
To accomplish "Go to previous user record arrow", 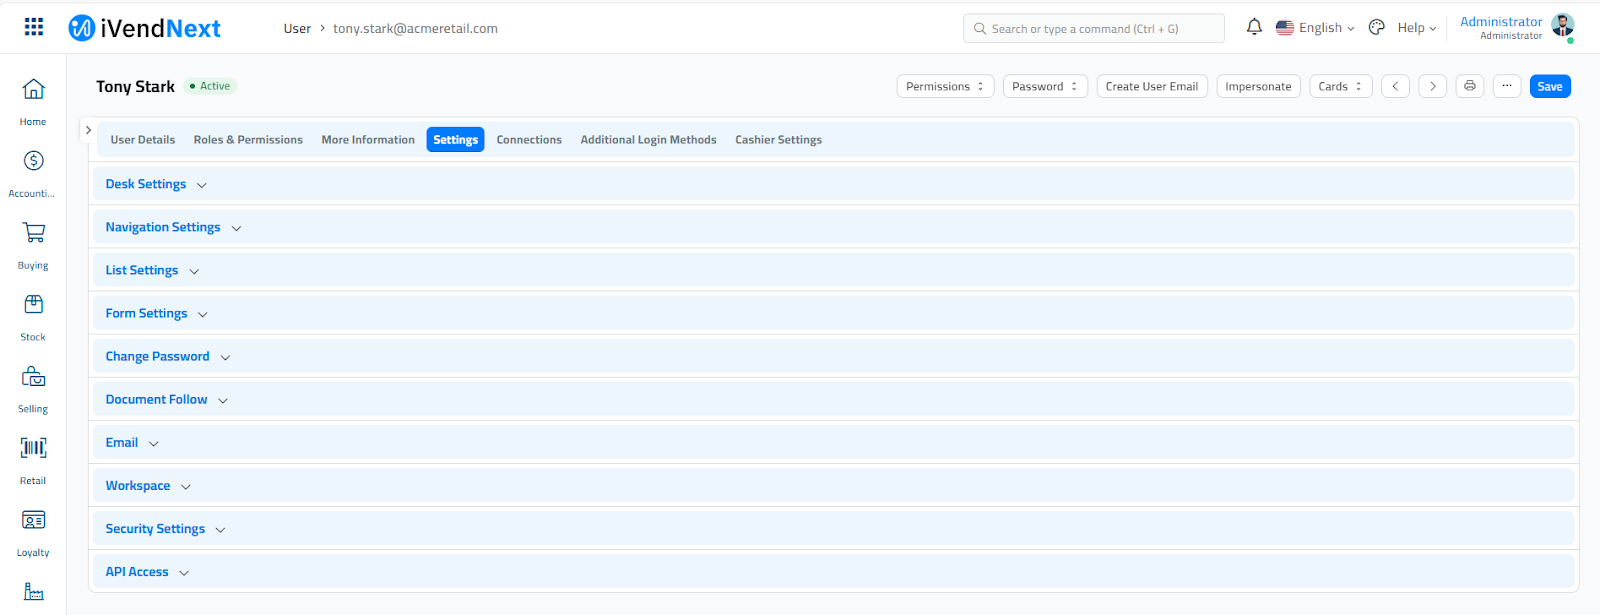I will [1395, 86].
